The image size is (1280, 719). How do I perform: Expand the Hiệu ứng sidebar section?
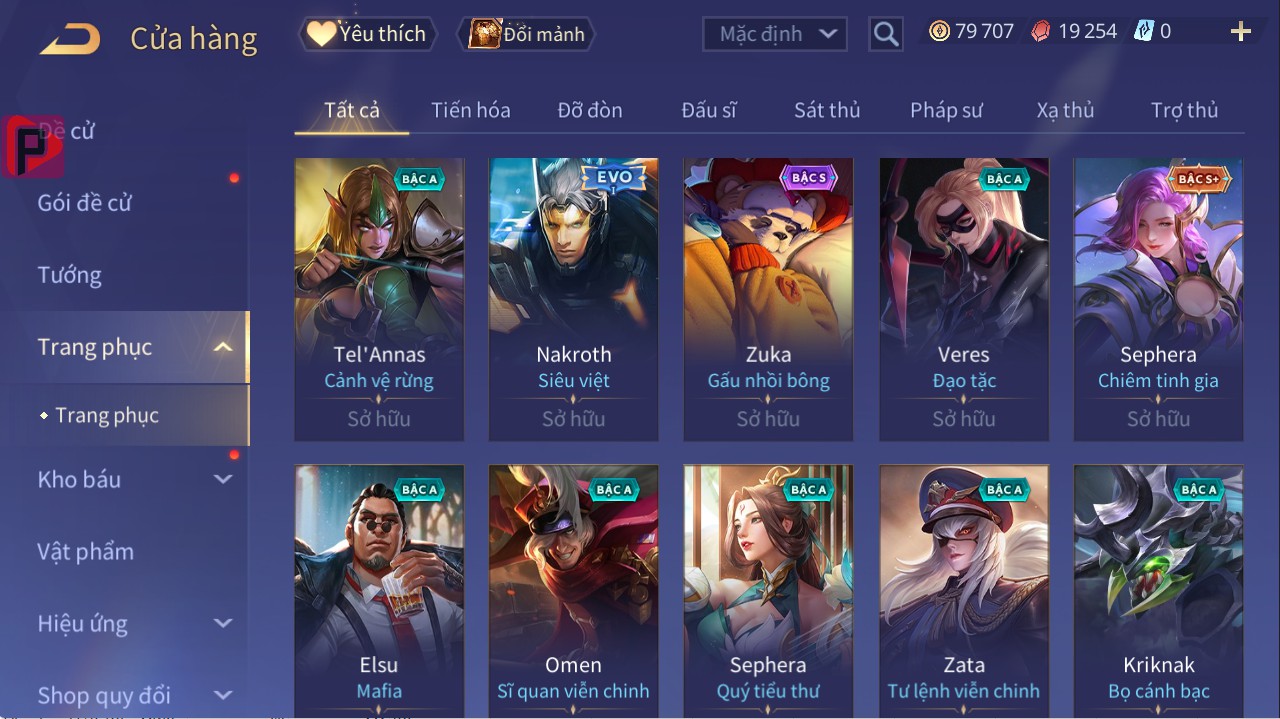pos(223,623)
